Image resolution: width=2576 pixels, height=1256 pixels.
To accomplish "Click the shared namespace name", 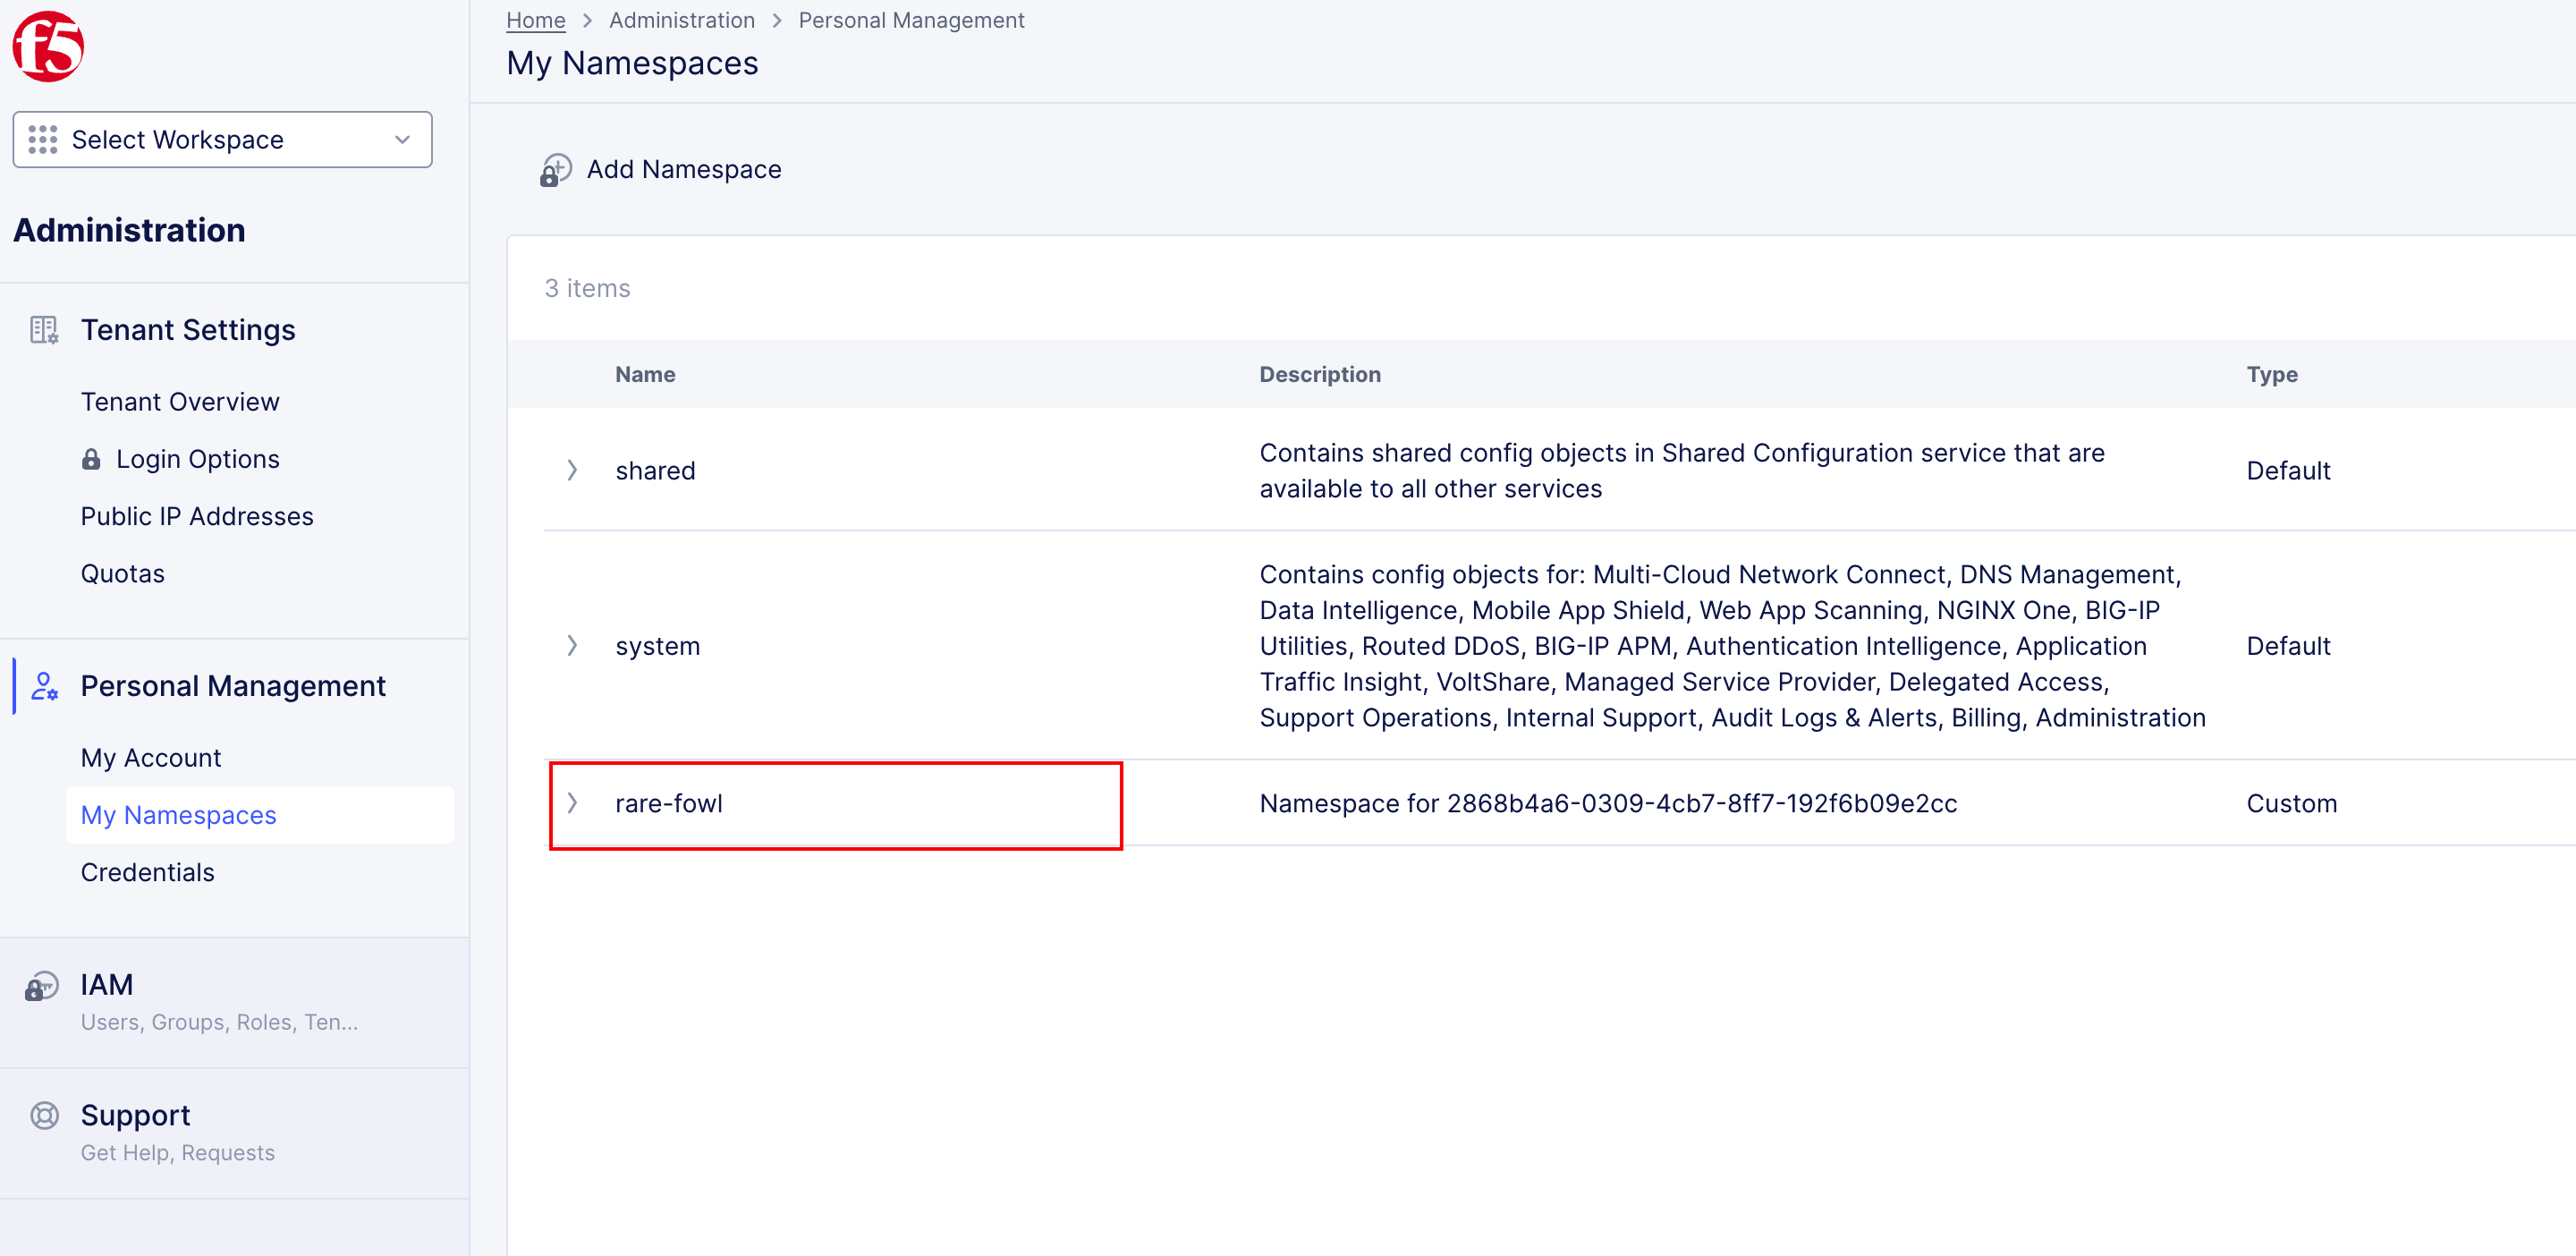I will (x=655, y=470).
